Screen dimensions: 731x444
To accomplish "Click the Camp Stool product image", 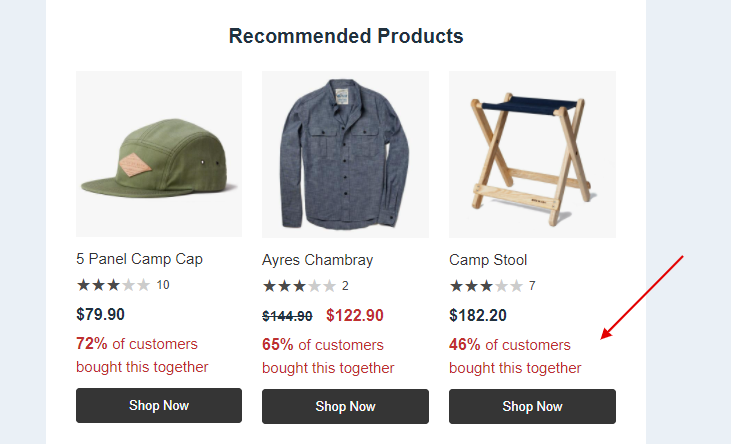I will coord(532,153).
